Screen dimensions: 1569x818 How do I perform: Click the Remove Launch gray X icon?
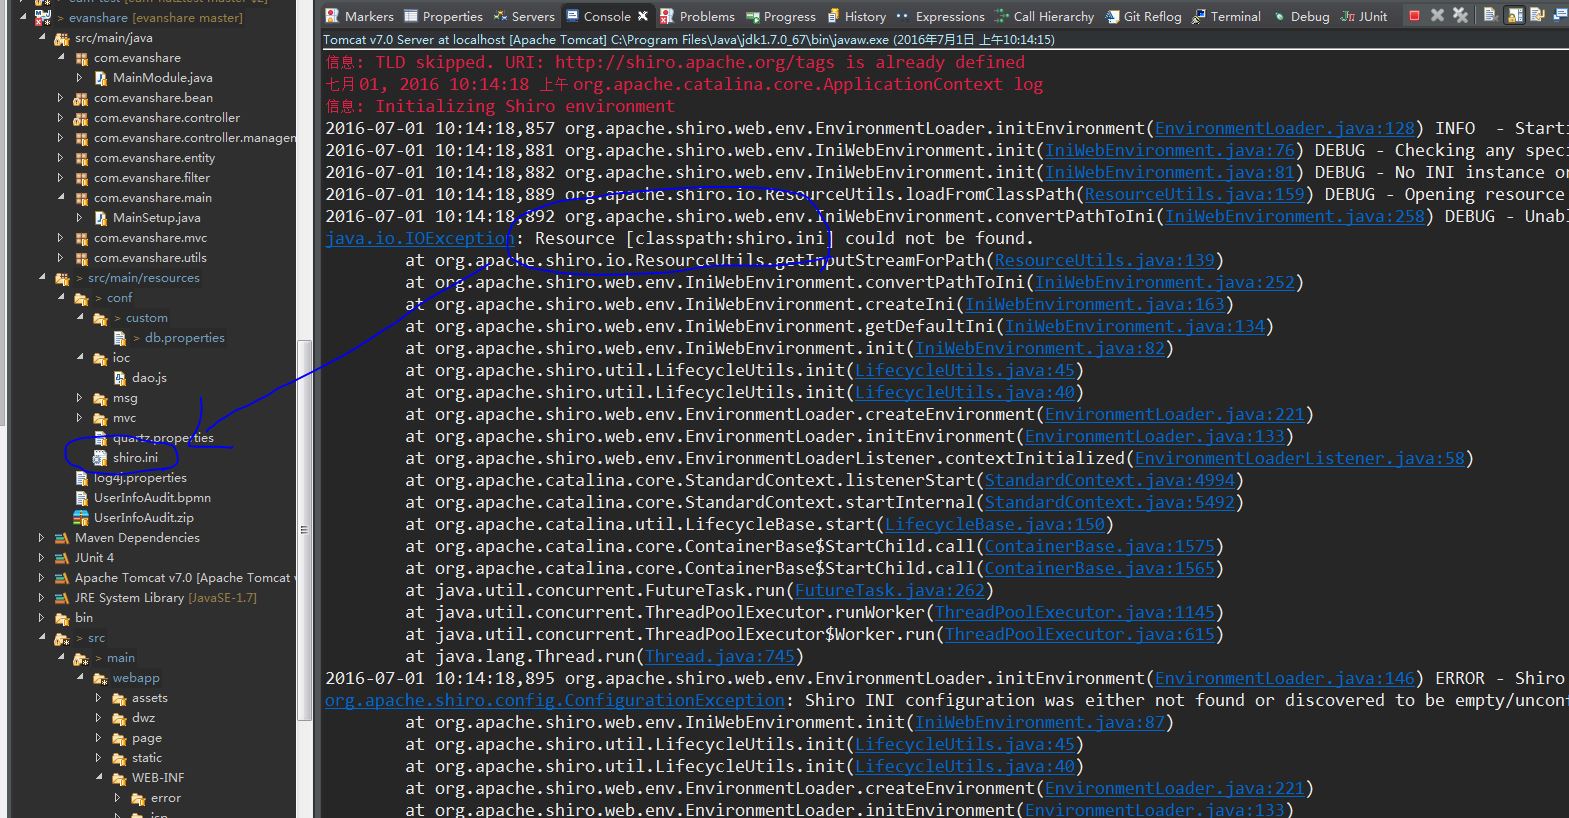[x=1437, y=16]
